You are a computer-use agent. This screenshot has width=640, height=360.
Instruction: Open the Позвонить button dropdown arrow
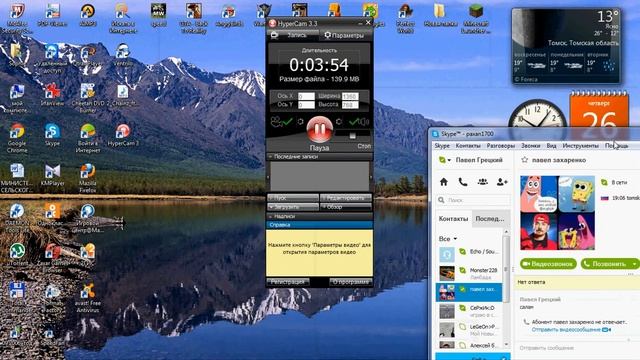[635, 264]
